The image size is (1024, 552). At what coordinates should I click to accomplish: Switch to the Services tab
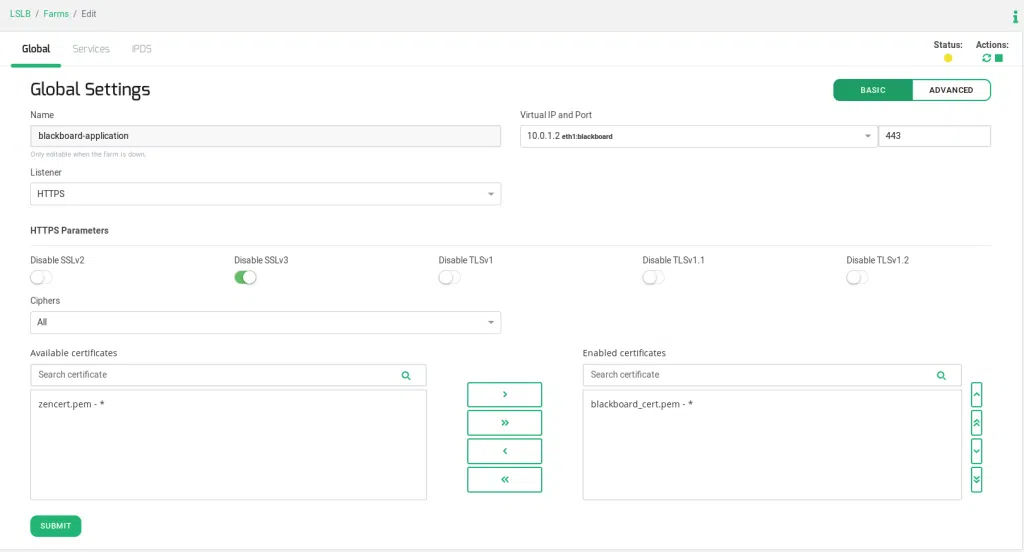[91, 48]
